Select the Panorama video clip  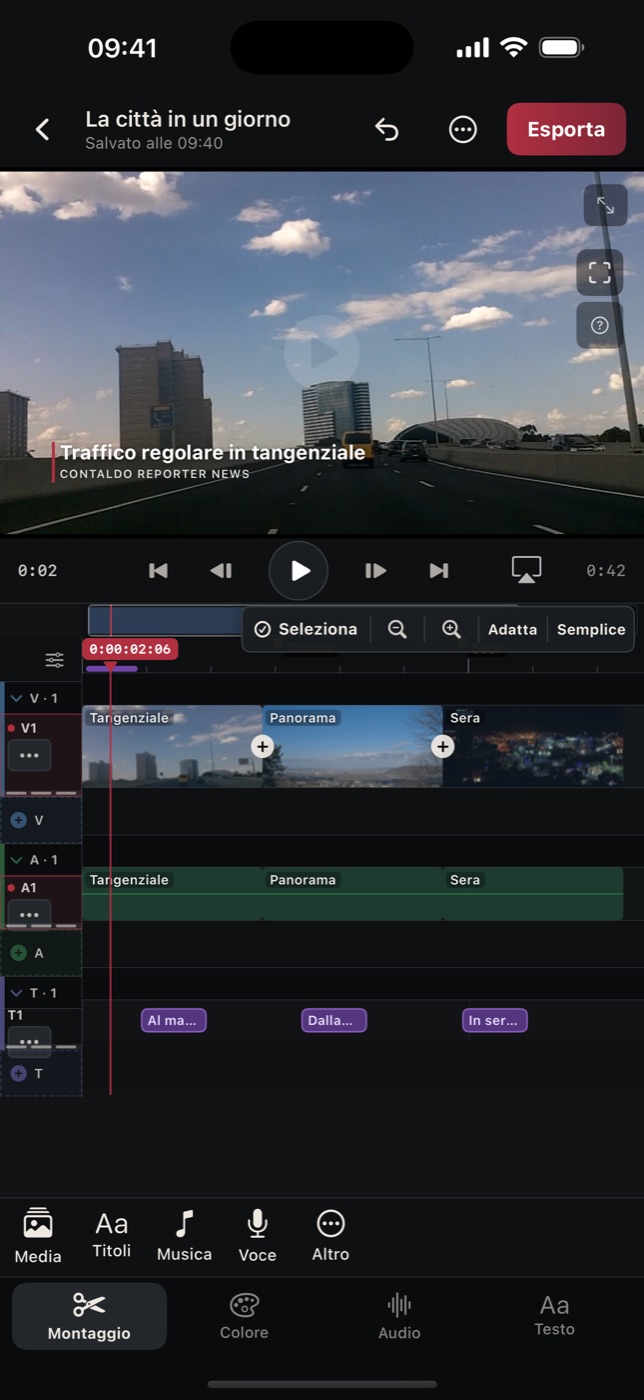click(352, 746)
